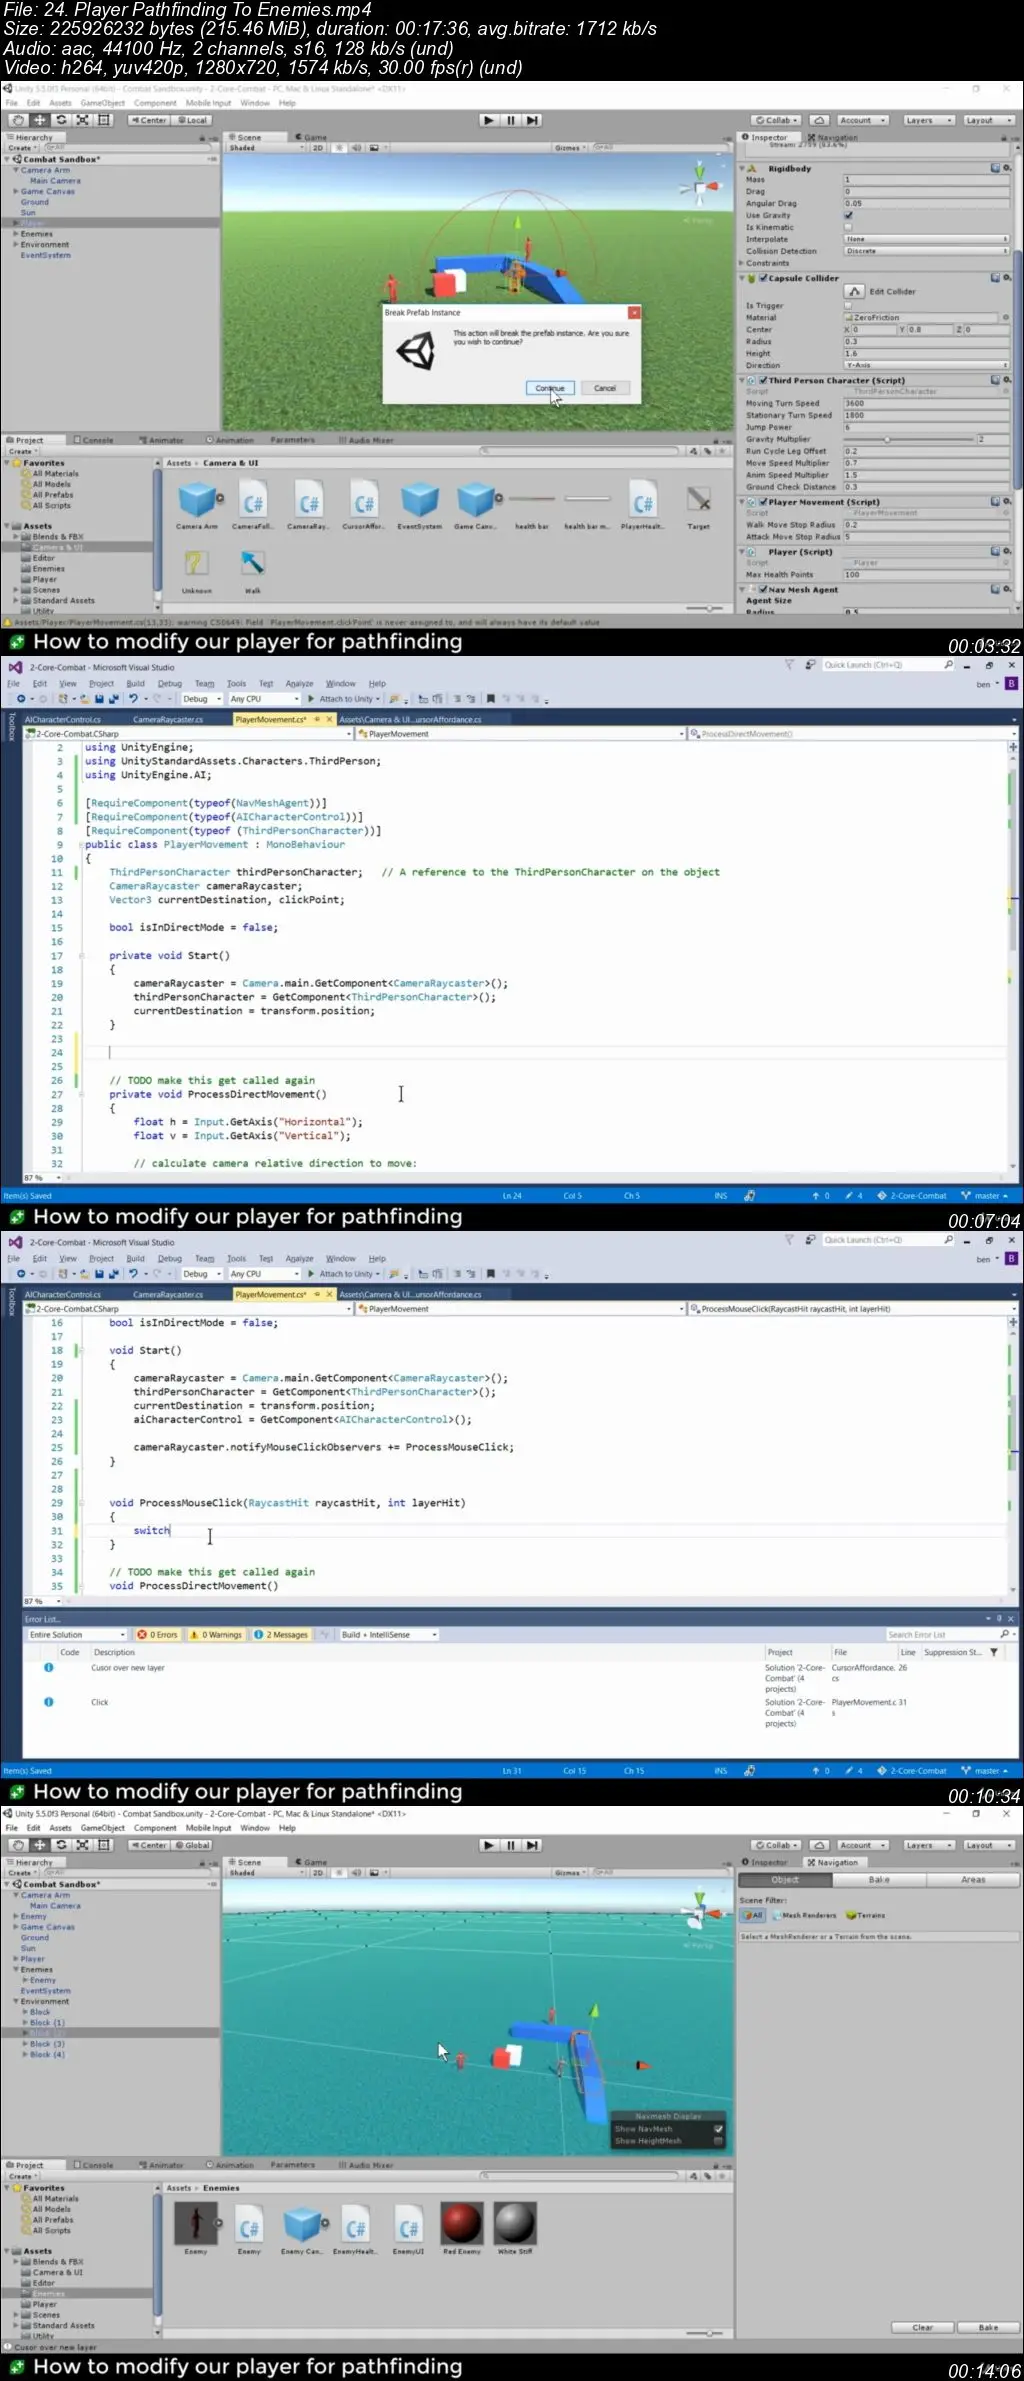The image size is (1024, 2381).
Task: Click the Bake button under the Navigation panel
Action: click(x=988, y=2327)
